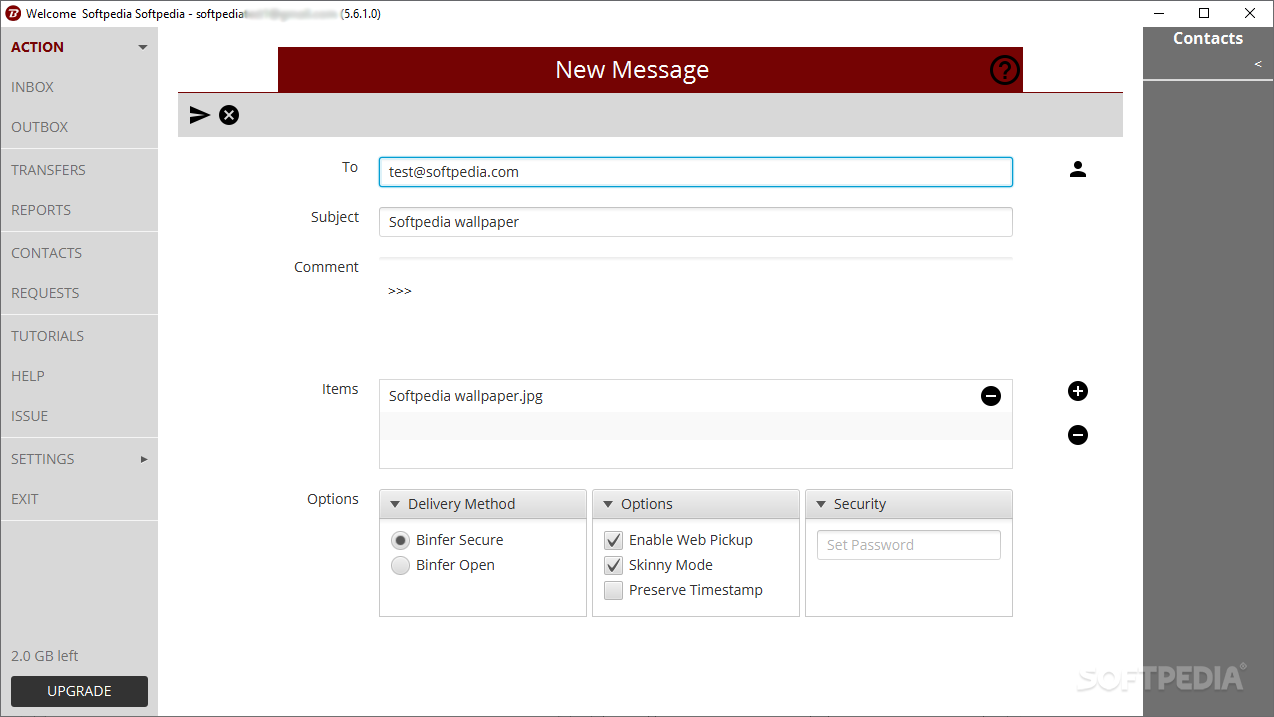Image resolution: width=1274 pixels, height=717 pixels.
Task: Open the INBOX
Action: click(32, 87)
